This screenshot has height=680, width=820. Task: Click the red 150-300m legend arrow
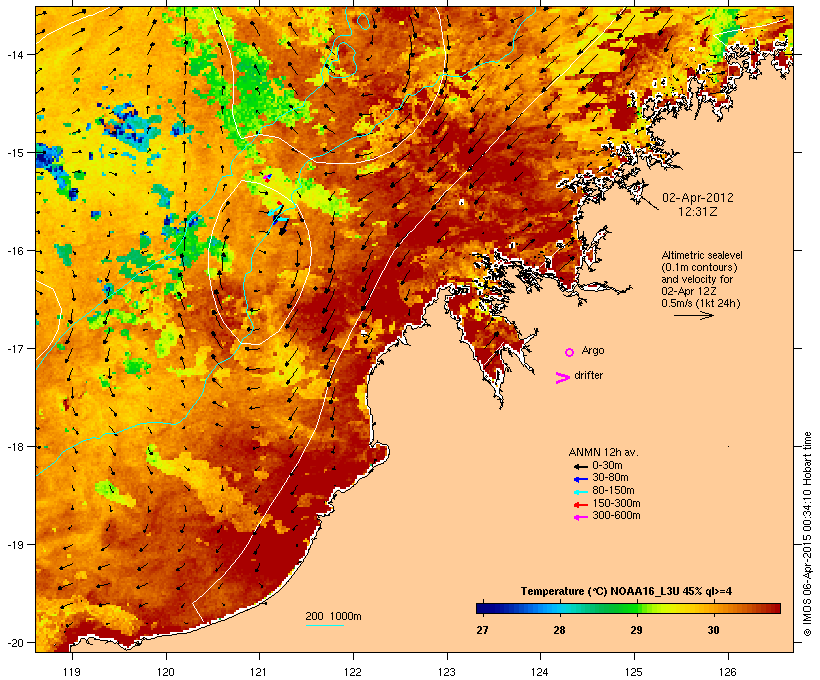tap(580, 505)
